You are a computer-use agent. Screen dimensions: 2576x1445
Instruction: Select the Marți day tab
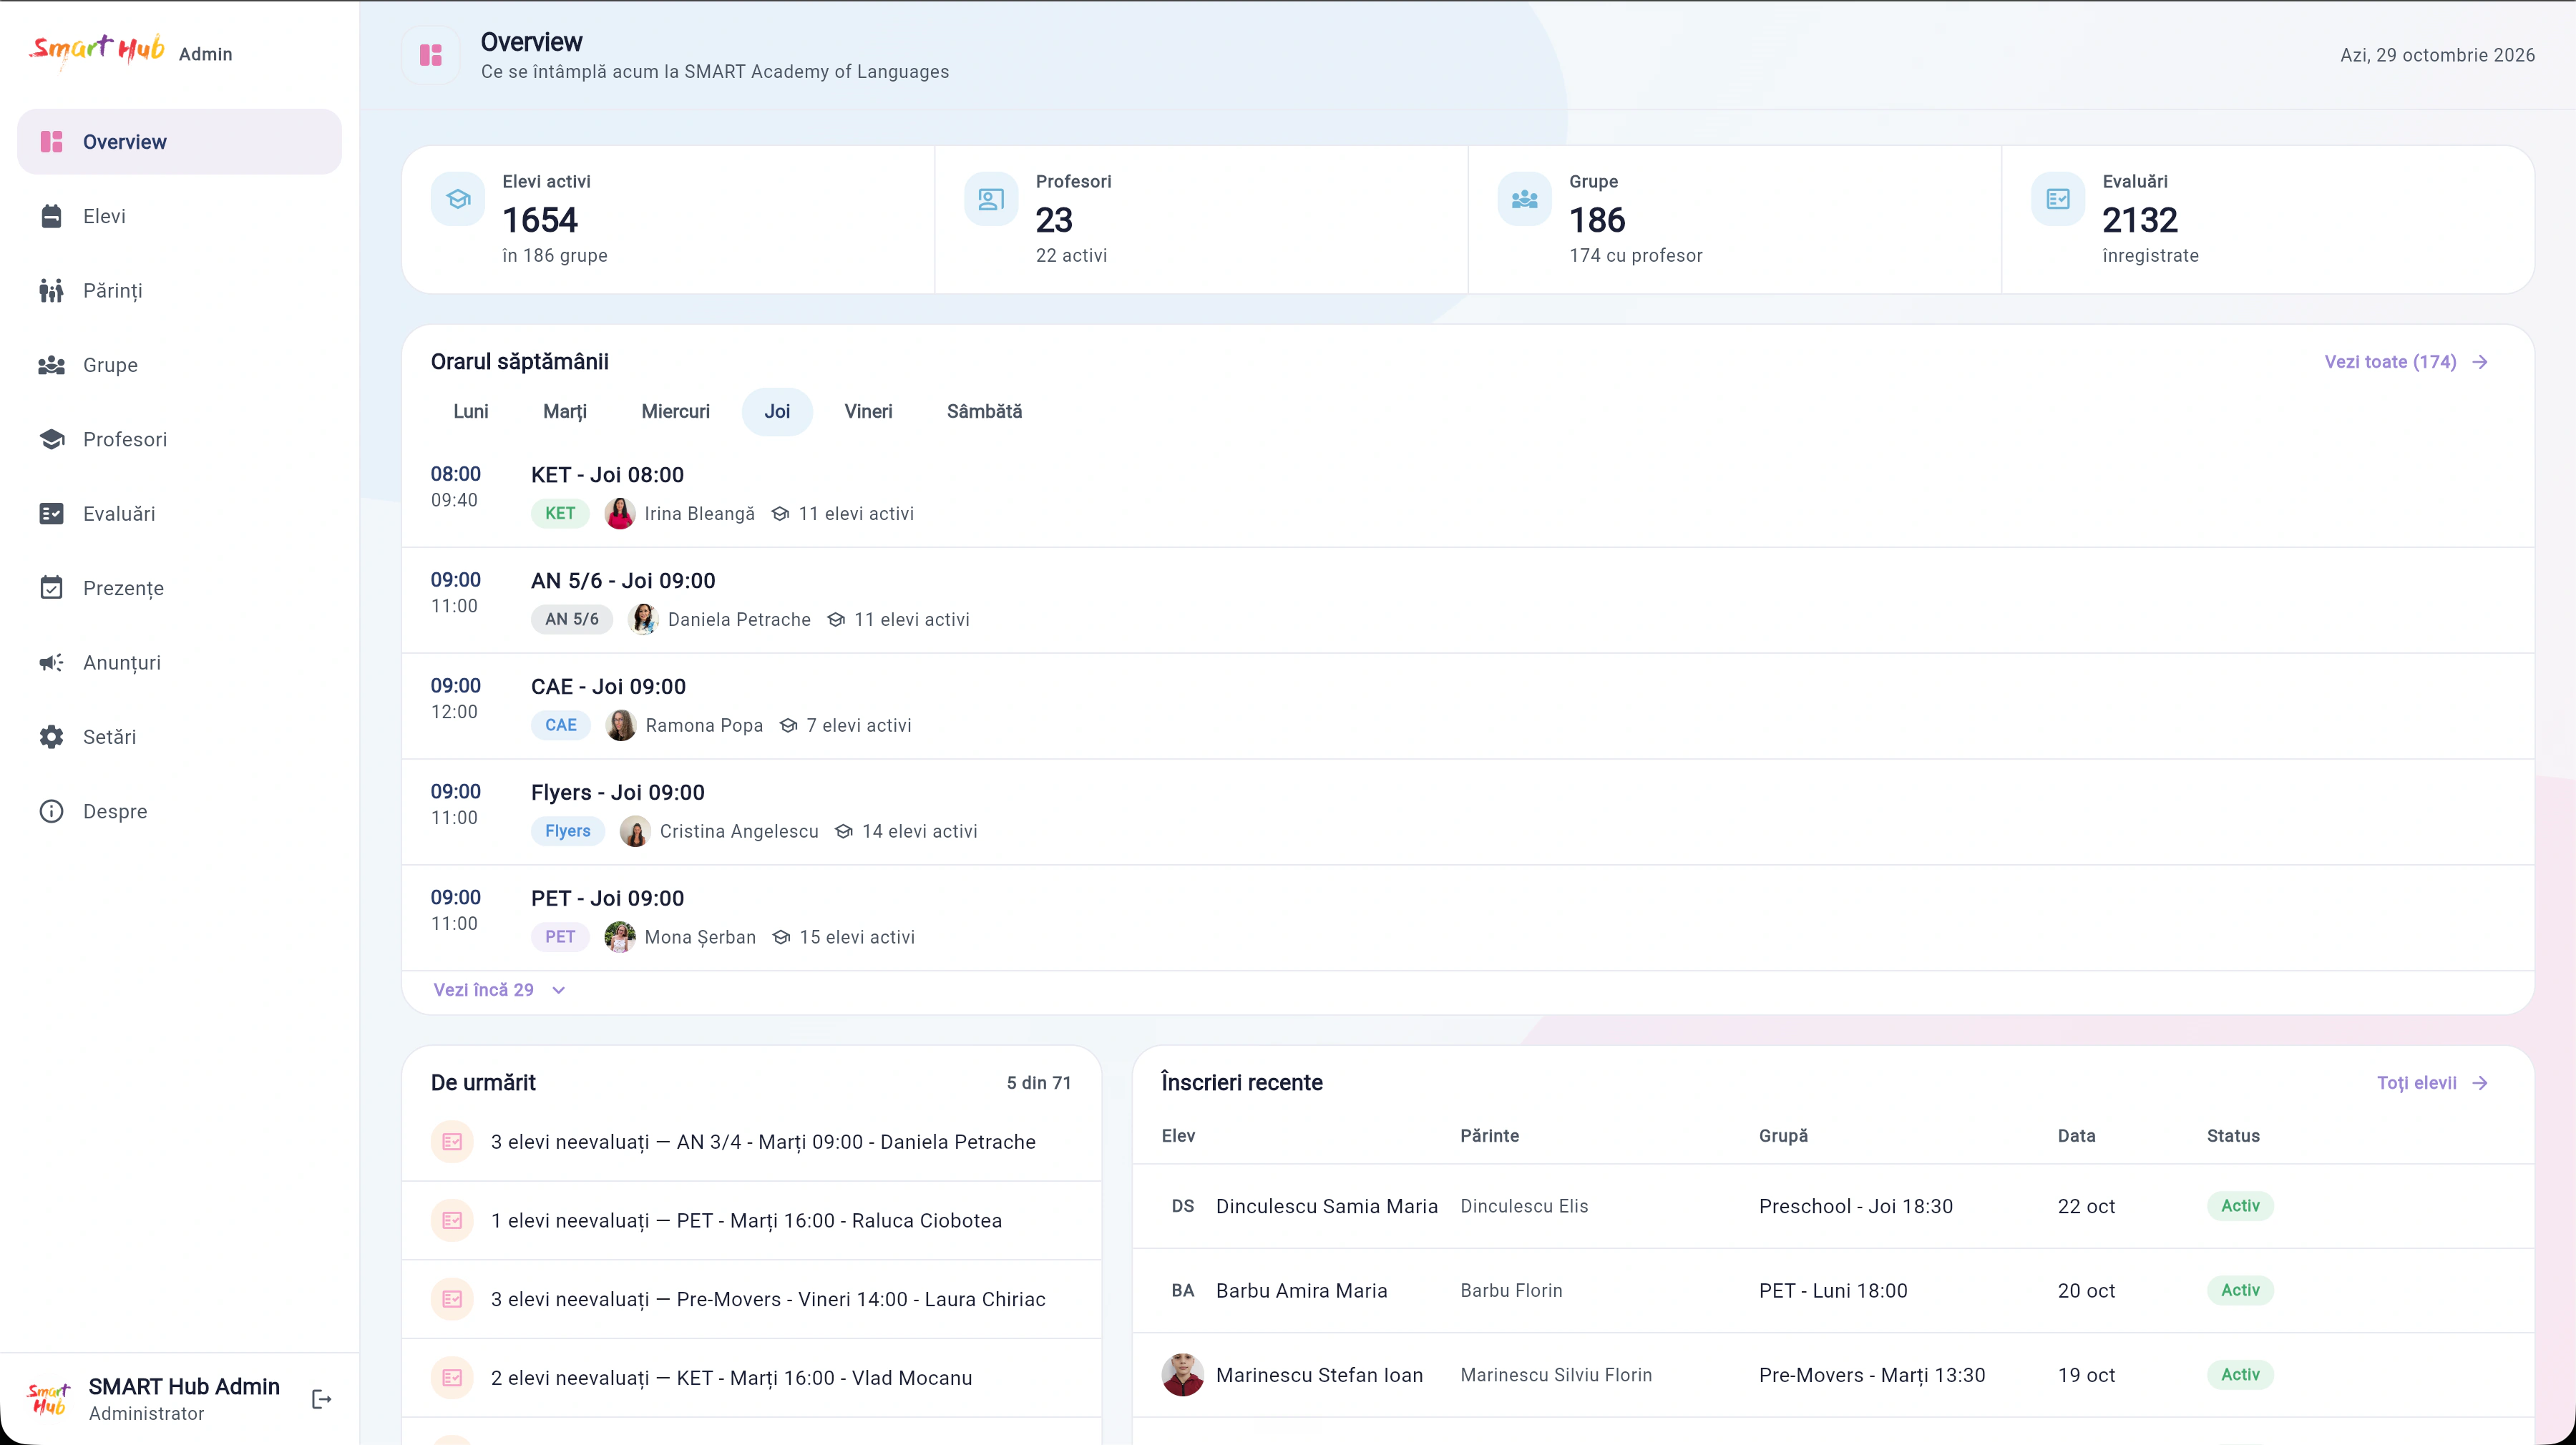point(565,412)
